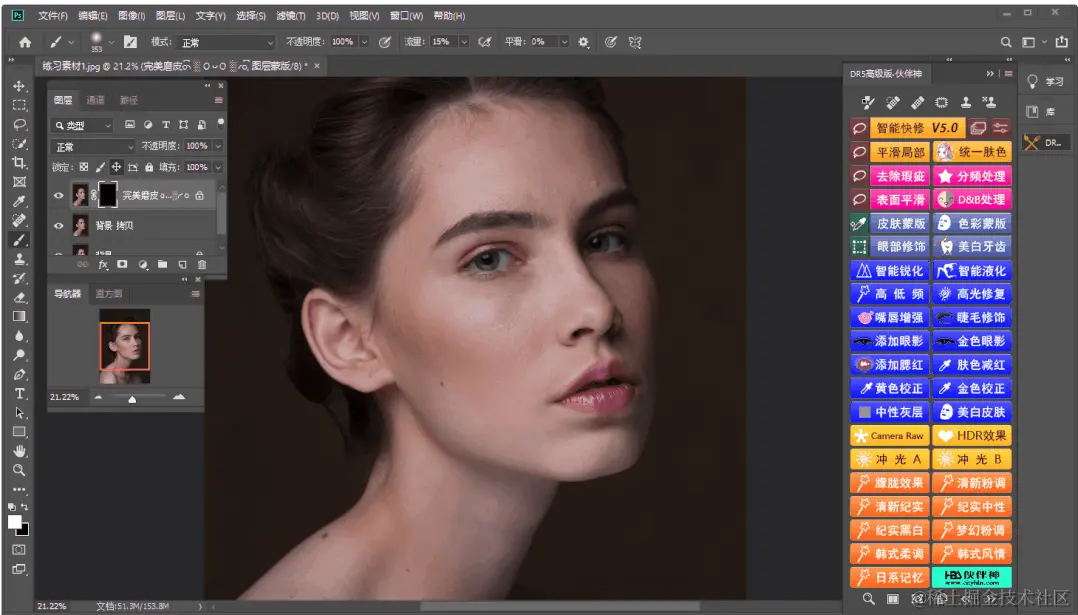Click the add layer mask icon
This screenshot has height=615, width=1078.
[x=122, y=265]
